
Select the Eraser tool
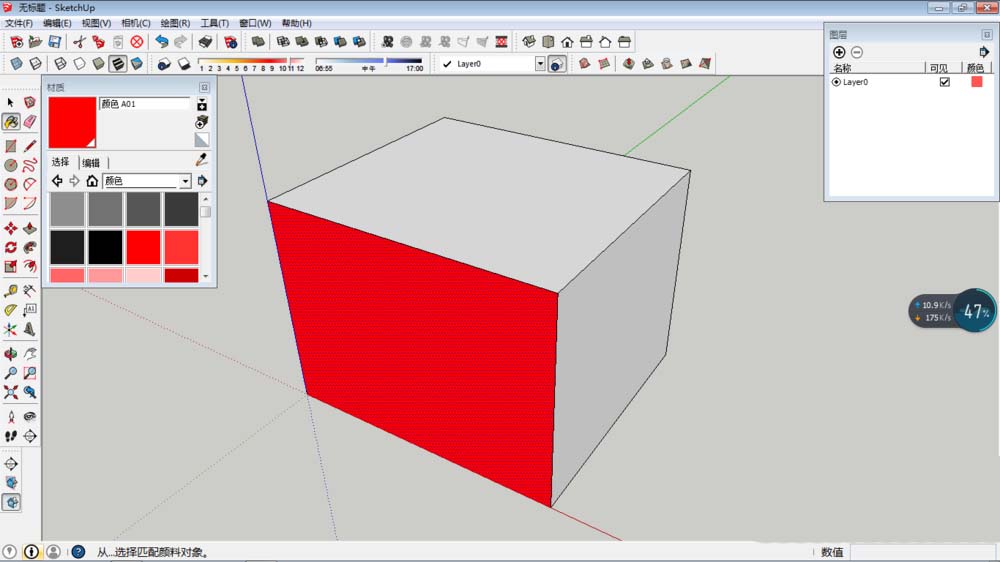[30, 121]
